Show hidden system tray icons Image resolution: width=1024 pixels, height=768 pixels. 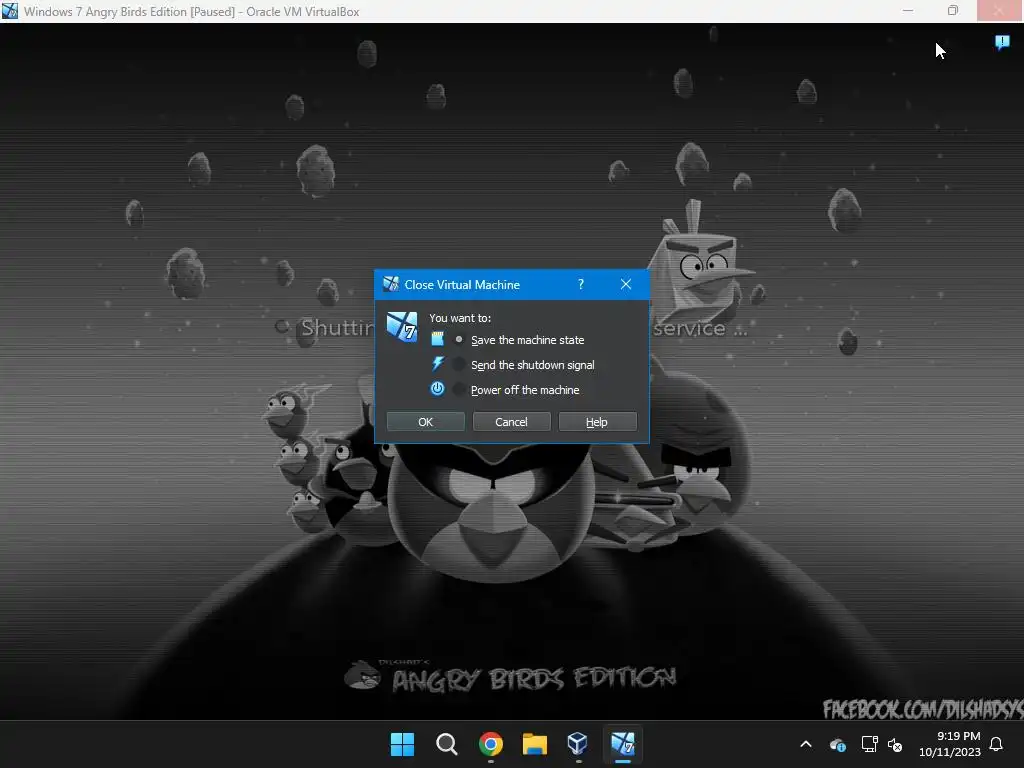806,744
